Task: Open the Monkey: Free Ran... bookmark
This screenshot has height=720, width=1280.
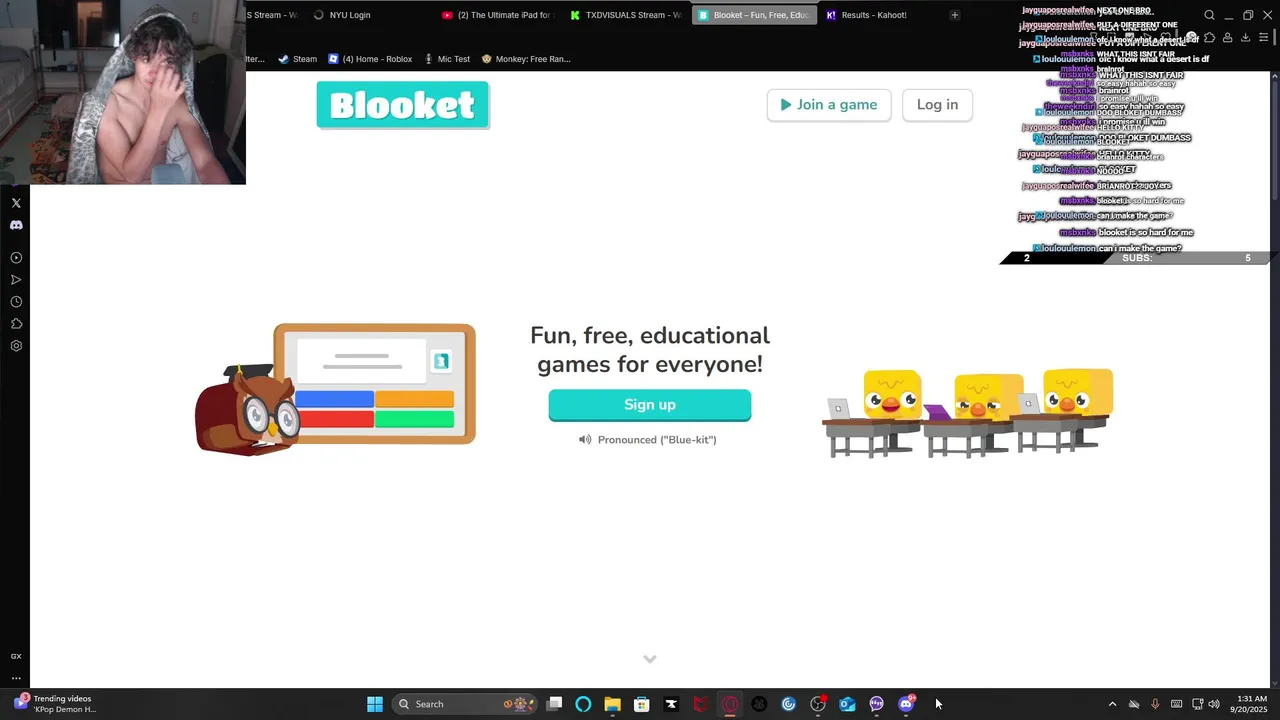Action: 526,59
